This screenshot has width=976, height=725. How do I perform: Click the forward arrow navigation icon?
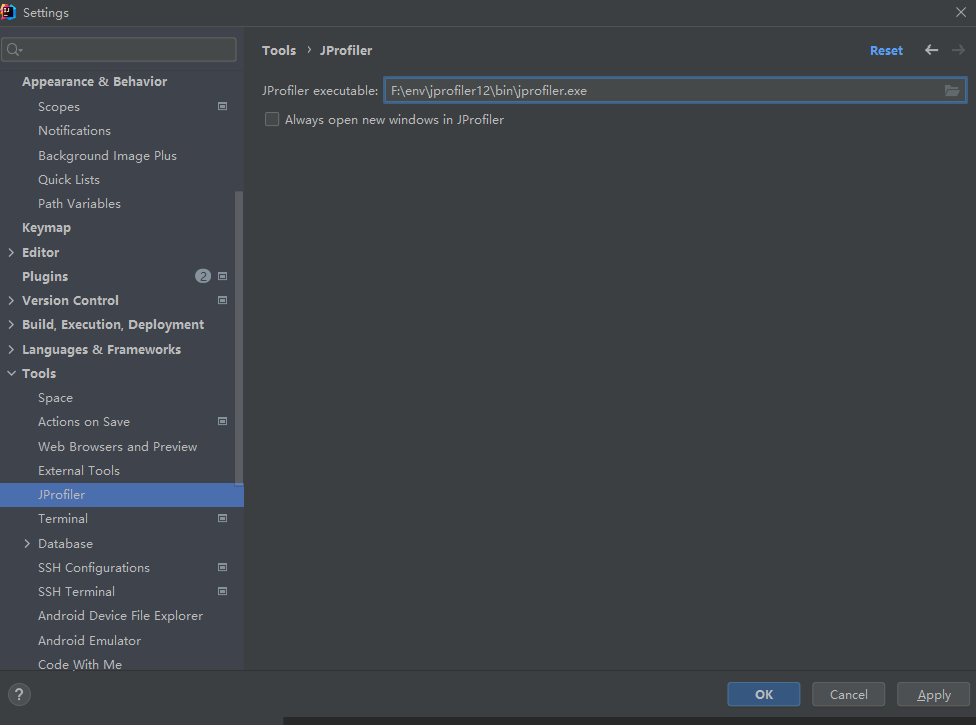[x=958, y=50]
